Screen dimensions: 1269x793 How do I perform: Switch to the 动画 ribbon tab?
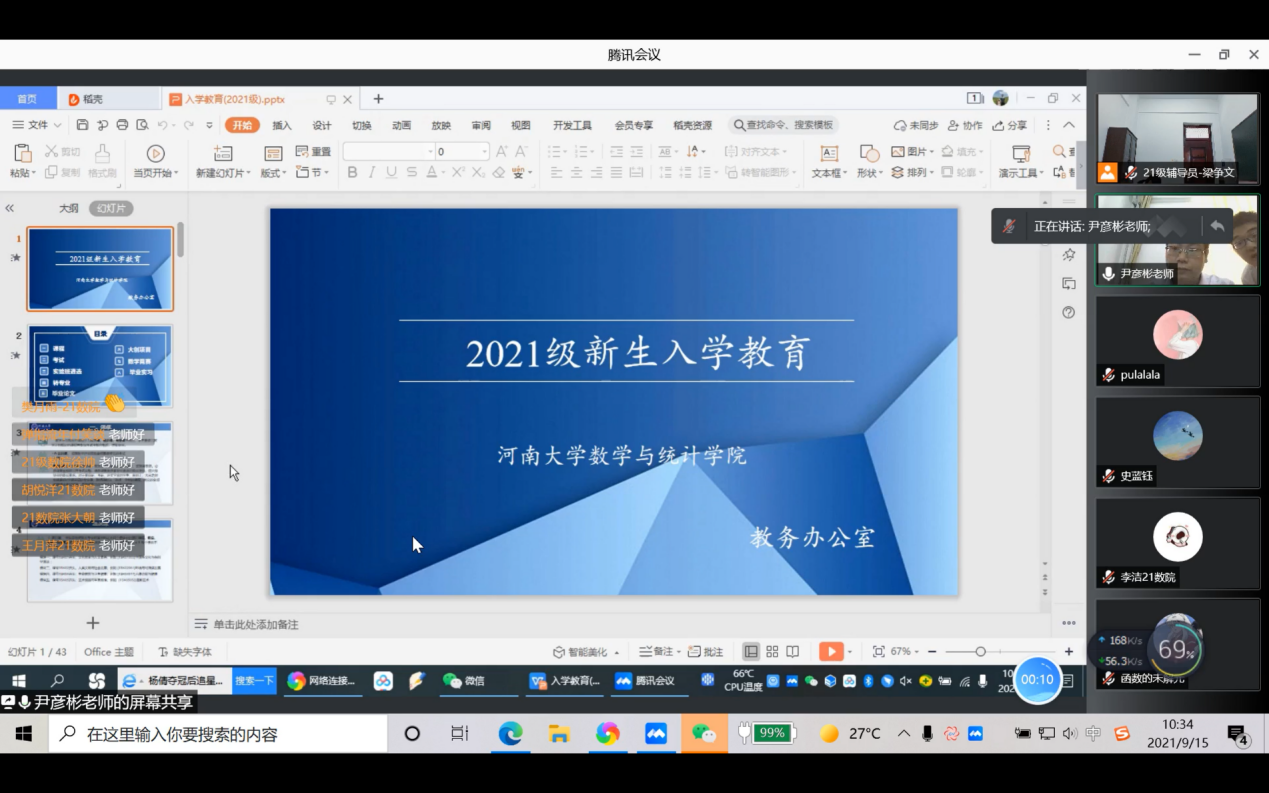click(401, 125)
